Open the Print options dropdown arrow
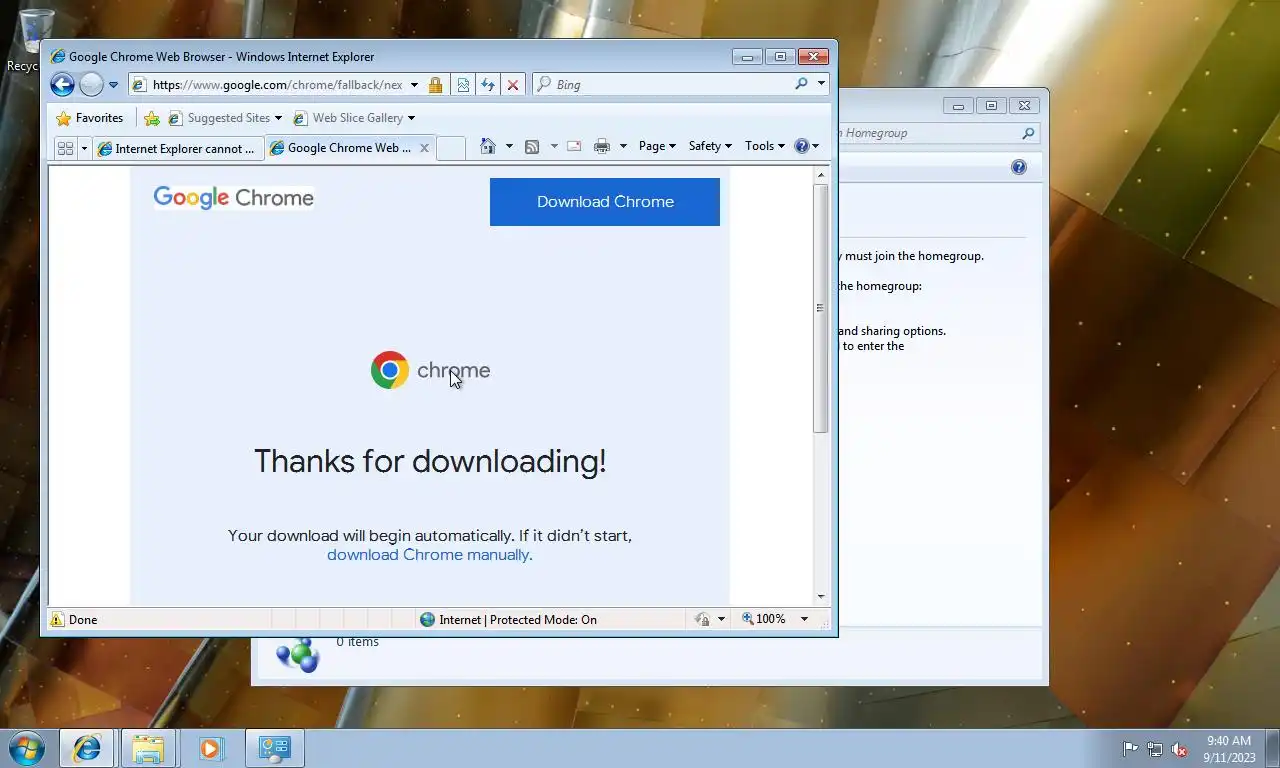This screenshot has width=1280, height=768. [x=623, y=146]
